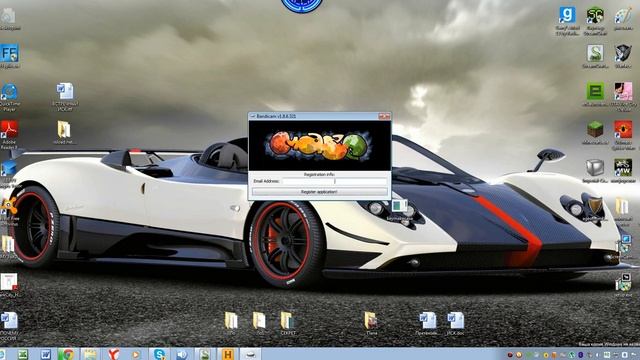Open the pink anime girl desktop shortcut

pos(623,91)
